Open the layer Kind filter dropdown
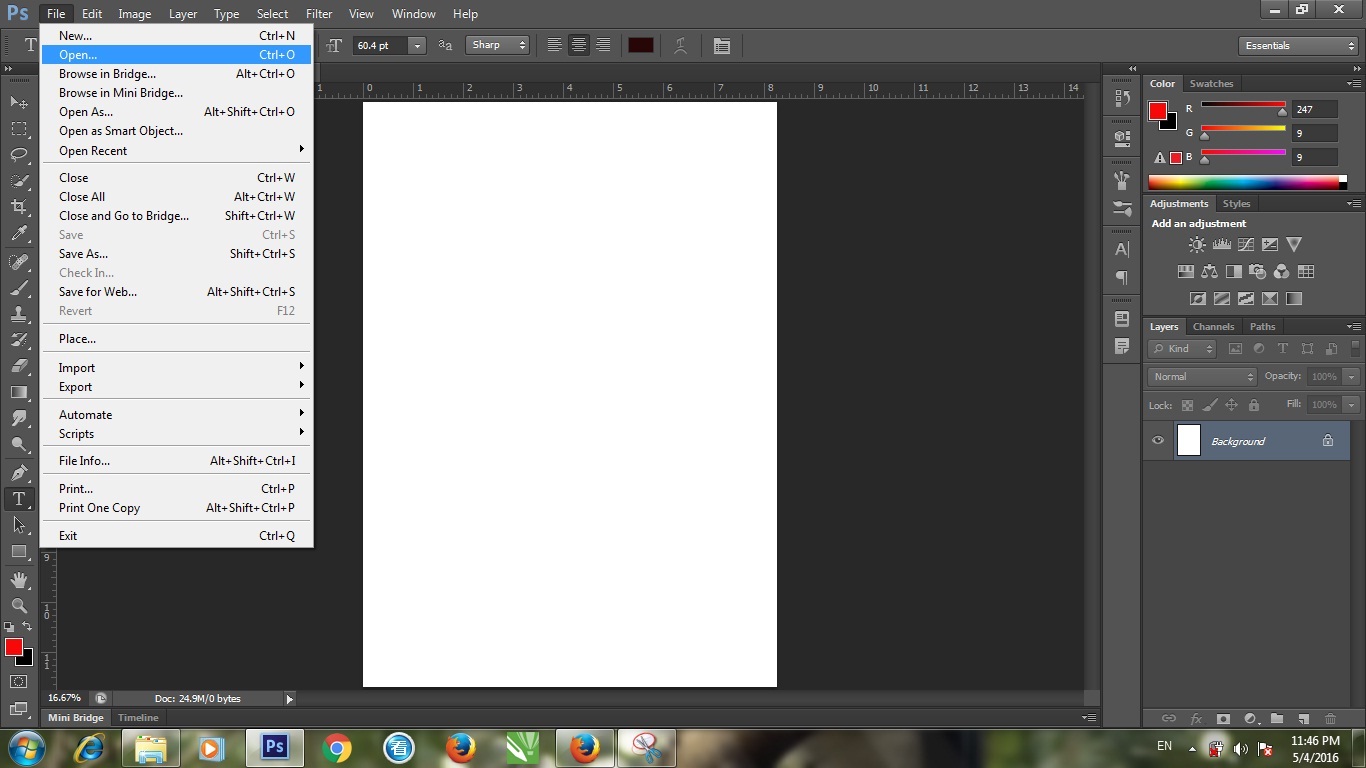This screenshot has height=768, width=1366. (x=1182, y=349)
